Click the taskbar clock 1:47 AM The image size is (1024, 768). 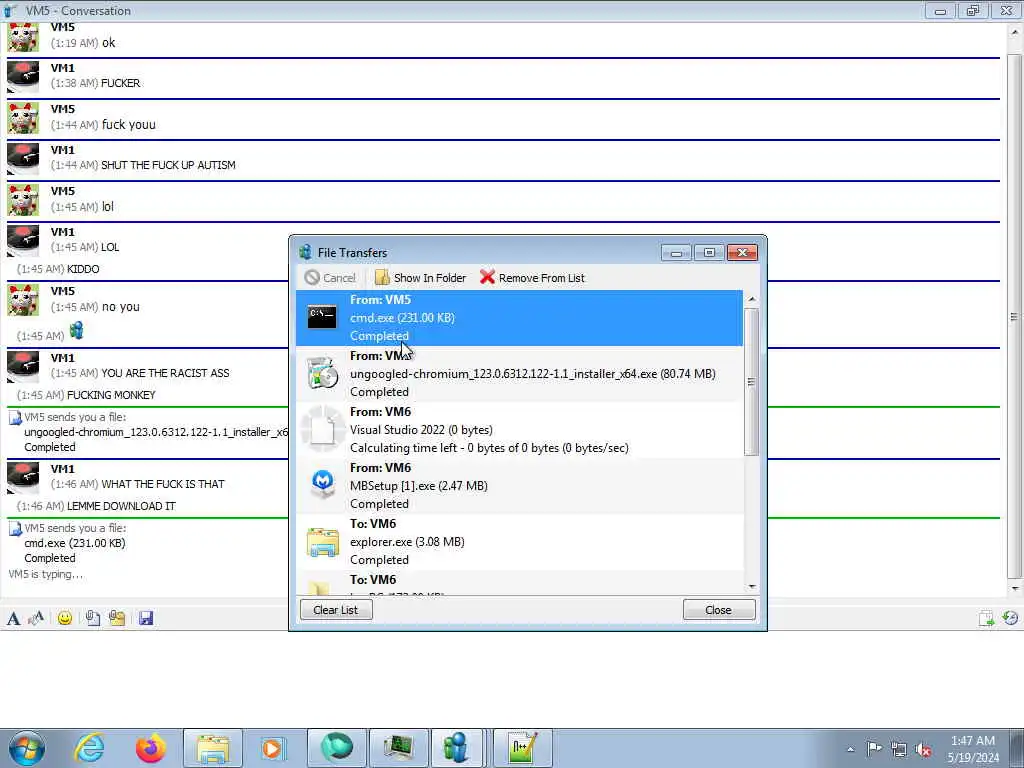click(973, 748)
